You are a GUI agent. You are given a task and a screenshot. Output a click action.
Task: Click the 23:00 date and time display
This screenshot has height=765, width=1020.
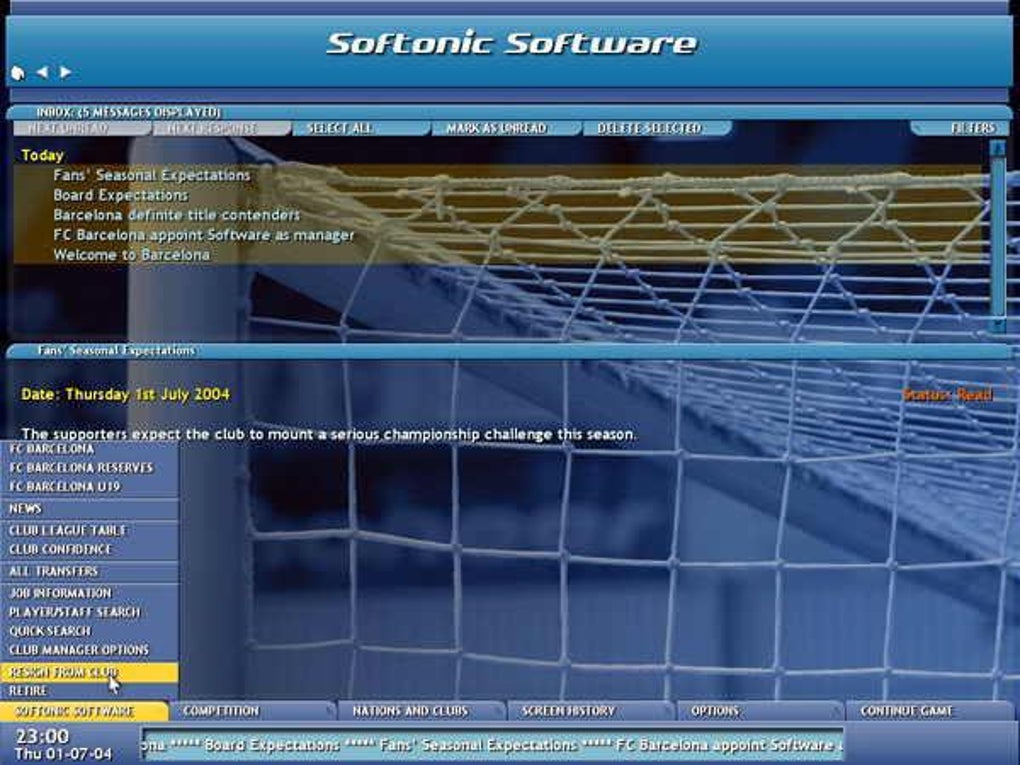click(x=64, y=744)
